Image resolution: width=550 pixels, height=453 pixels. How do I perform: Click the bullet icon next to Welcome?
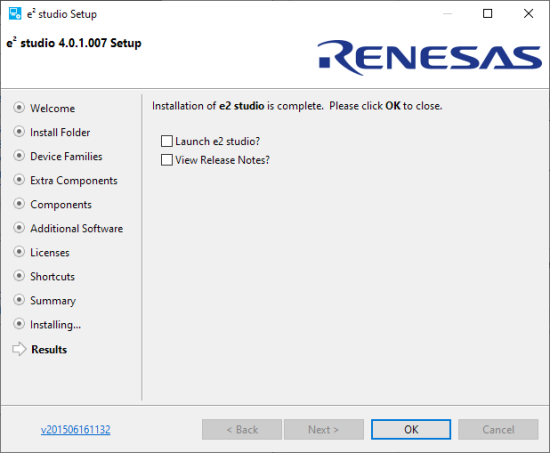coord(19,107)
